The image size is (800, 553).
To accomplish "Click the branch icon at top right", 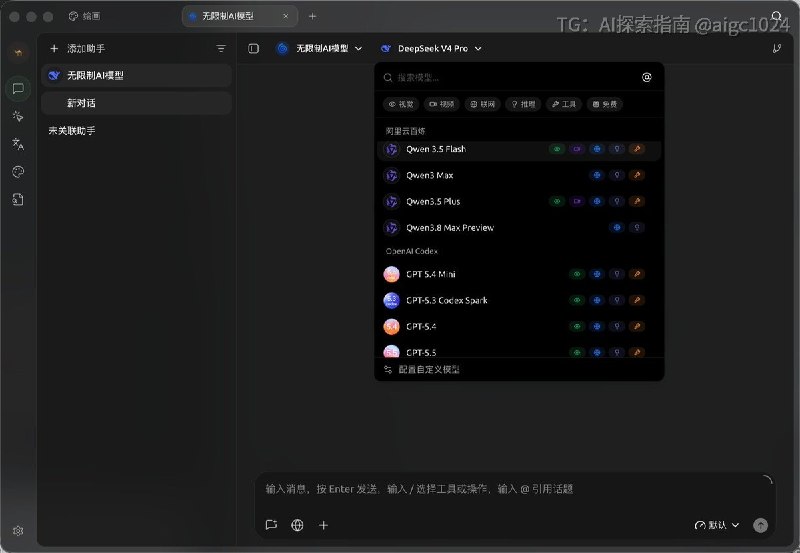I will pyautogui.click(x=777, y=48).
